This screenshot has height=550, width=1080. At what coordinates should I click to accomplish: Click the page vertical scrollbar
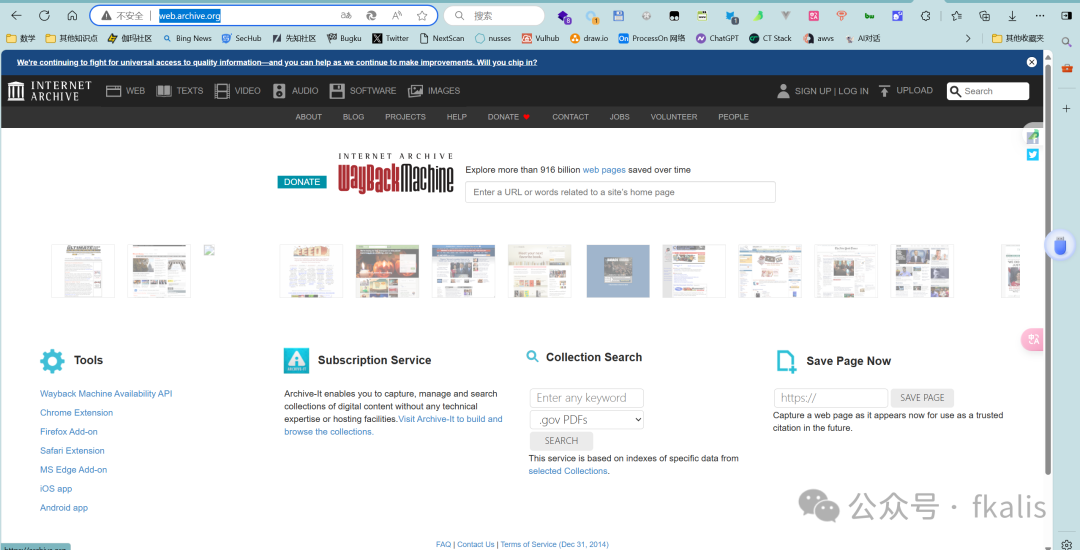click(1048, 268)
